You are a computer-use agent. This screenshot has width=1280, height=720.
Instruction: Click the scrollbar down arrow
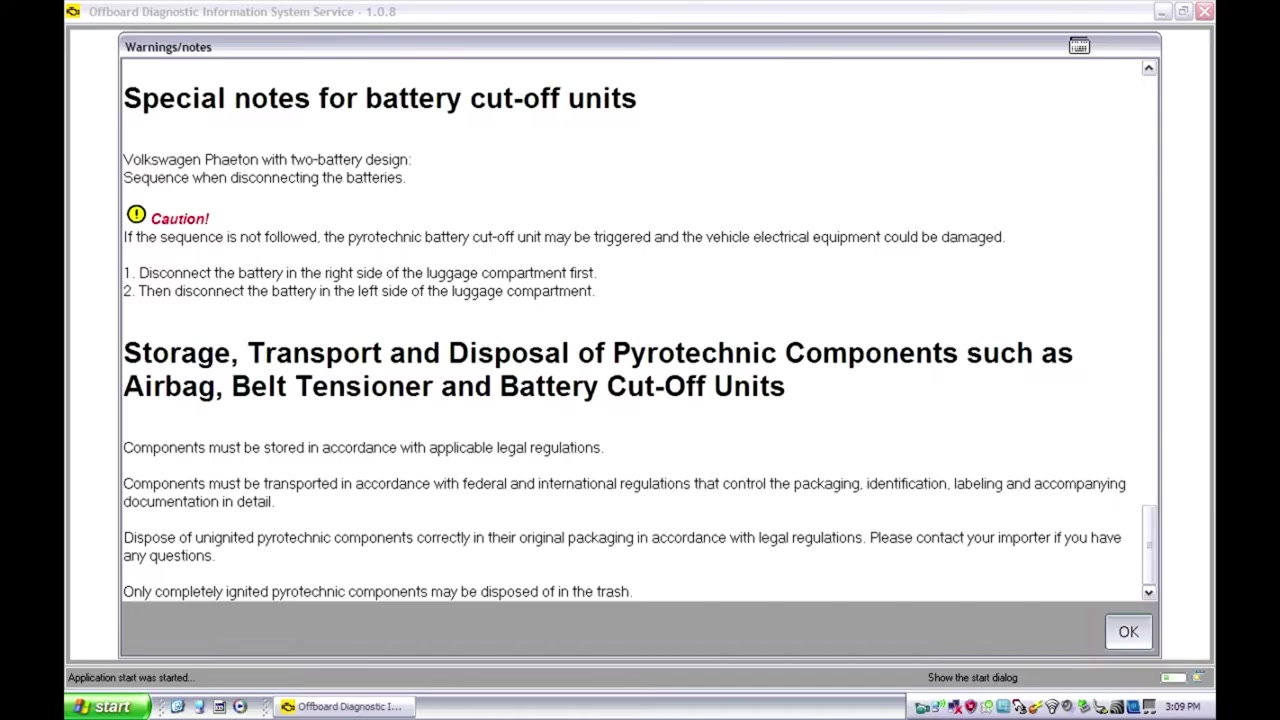pyautogui.click(x=1149, y=592)
